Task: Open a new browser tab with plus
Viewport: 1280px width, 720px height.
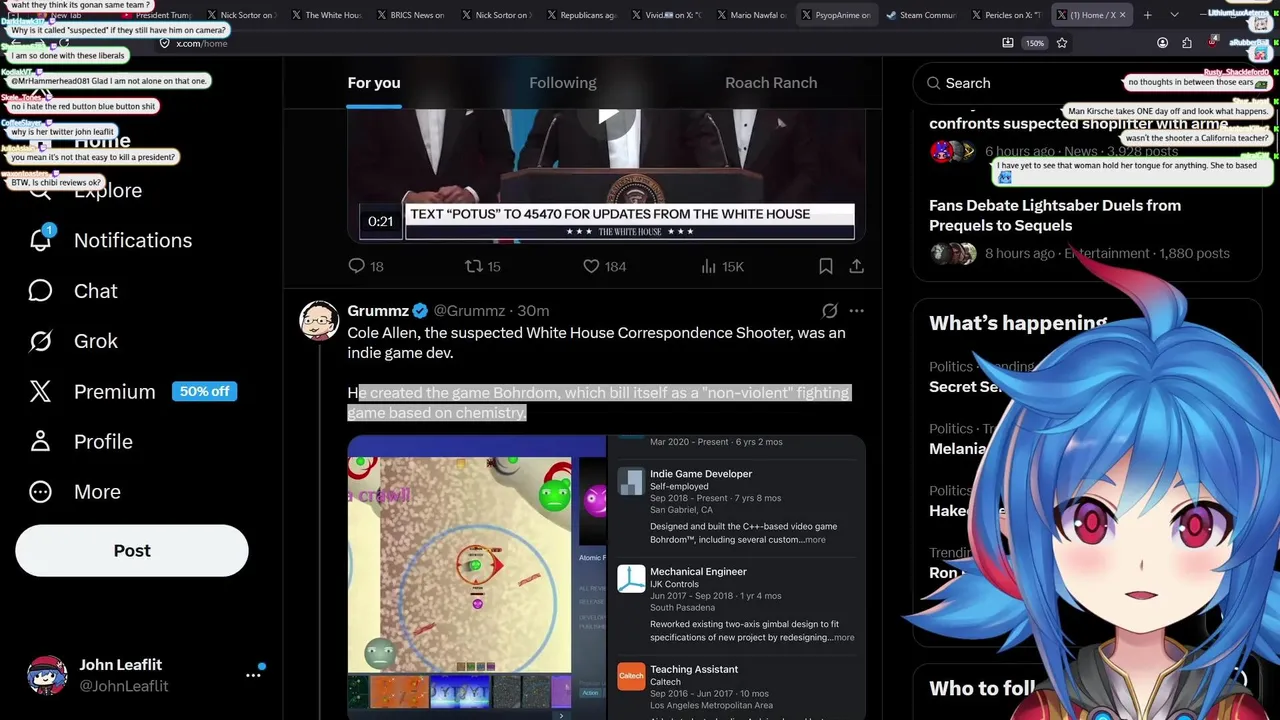Action: pyautogui.click(x=1147, y=15)
